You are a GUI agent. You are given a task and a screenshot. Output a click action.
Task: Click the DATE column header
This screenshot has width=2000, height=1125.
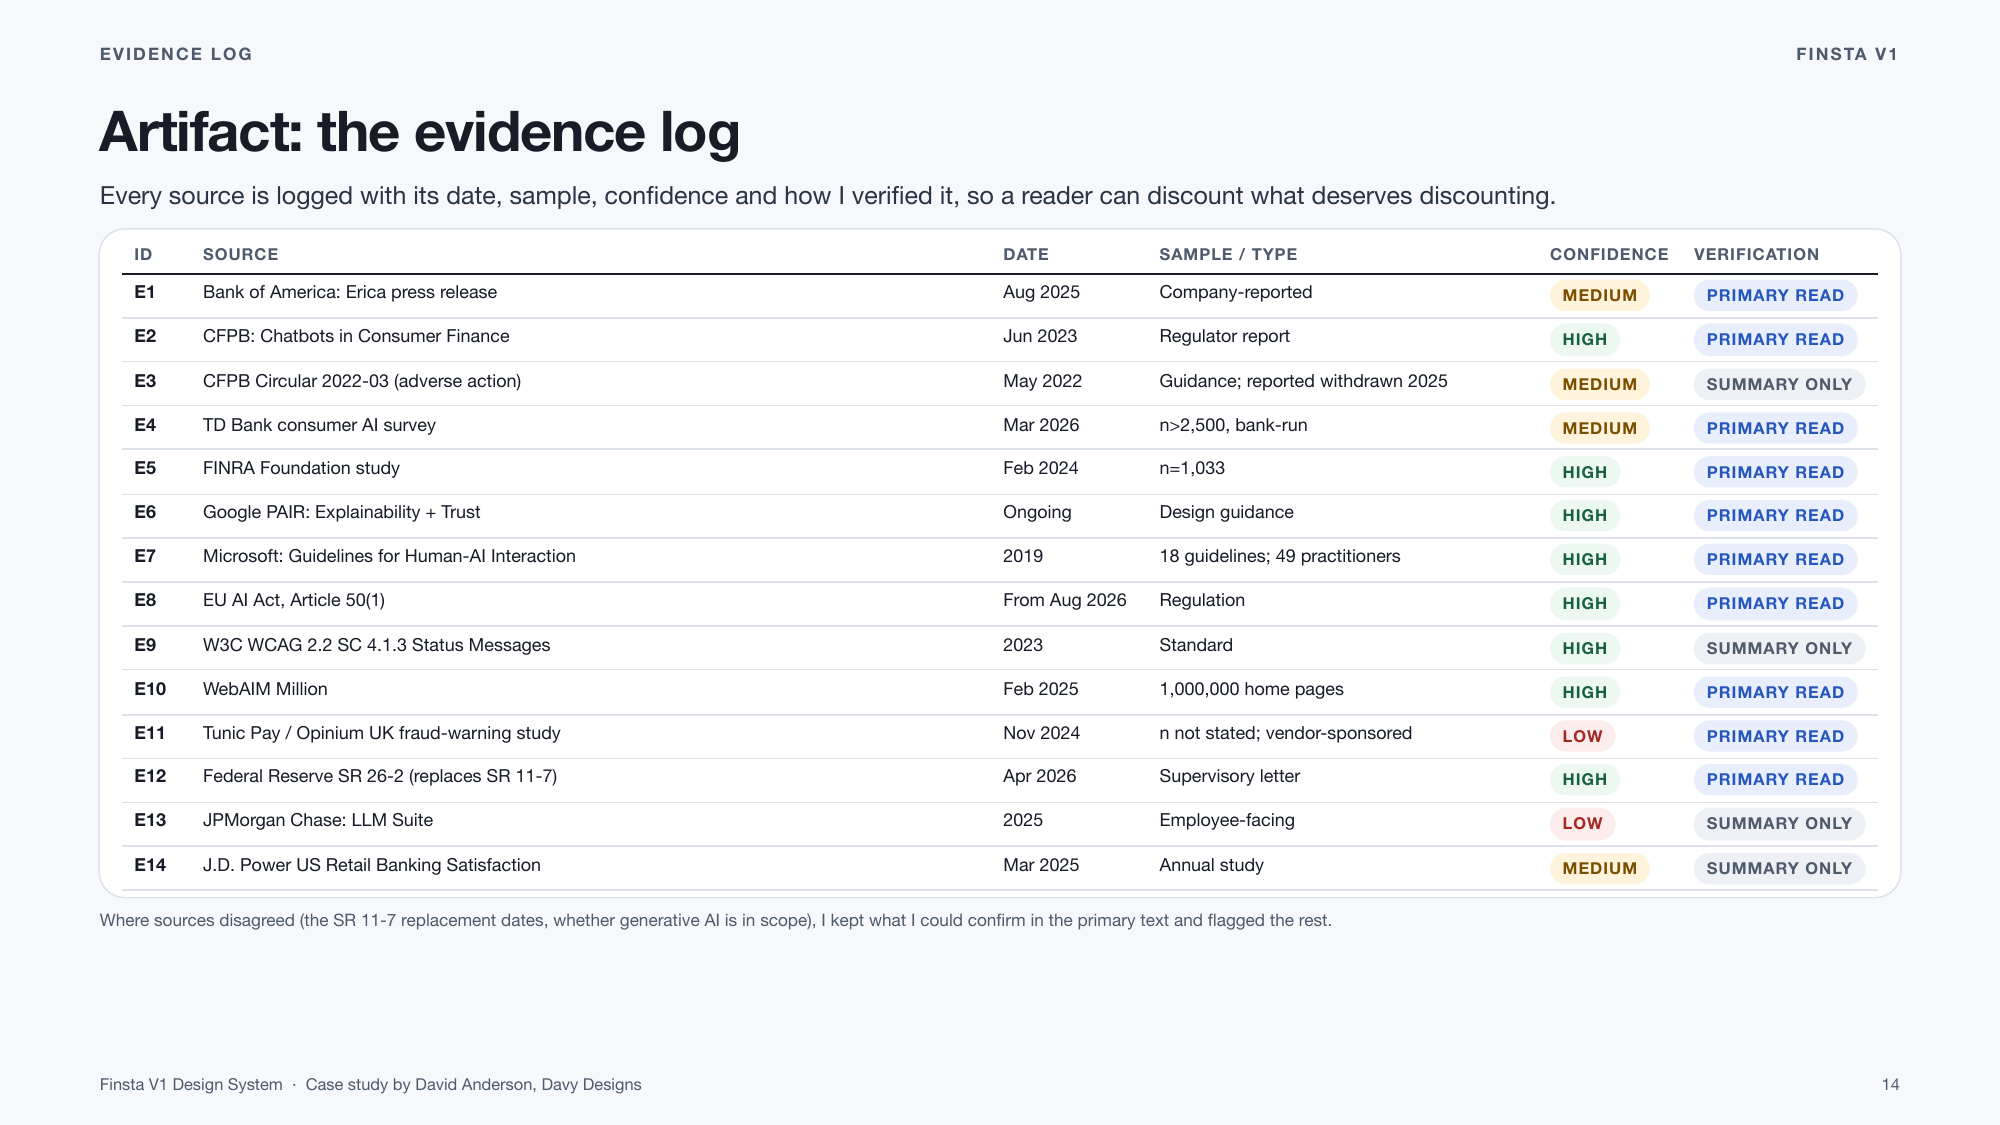coord(1026,254)
